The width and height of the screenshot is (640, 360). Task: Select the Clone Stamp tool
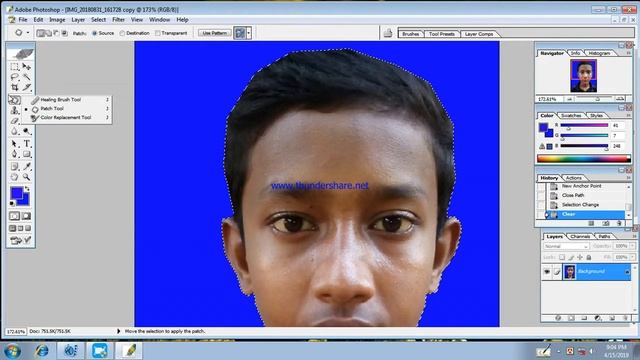15,110
